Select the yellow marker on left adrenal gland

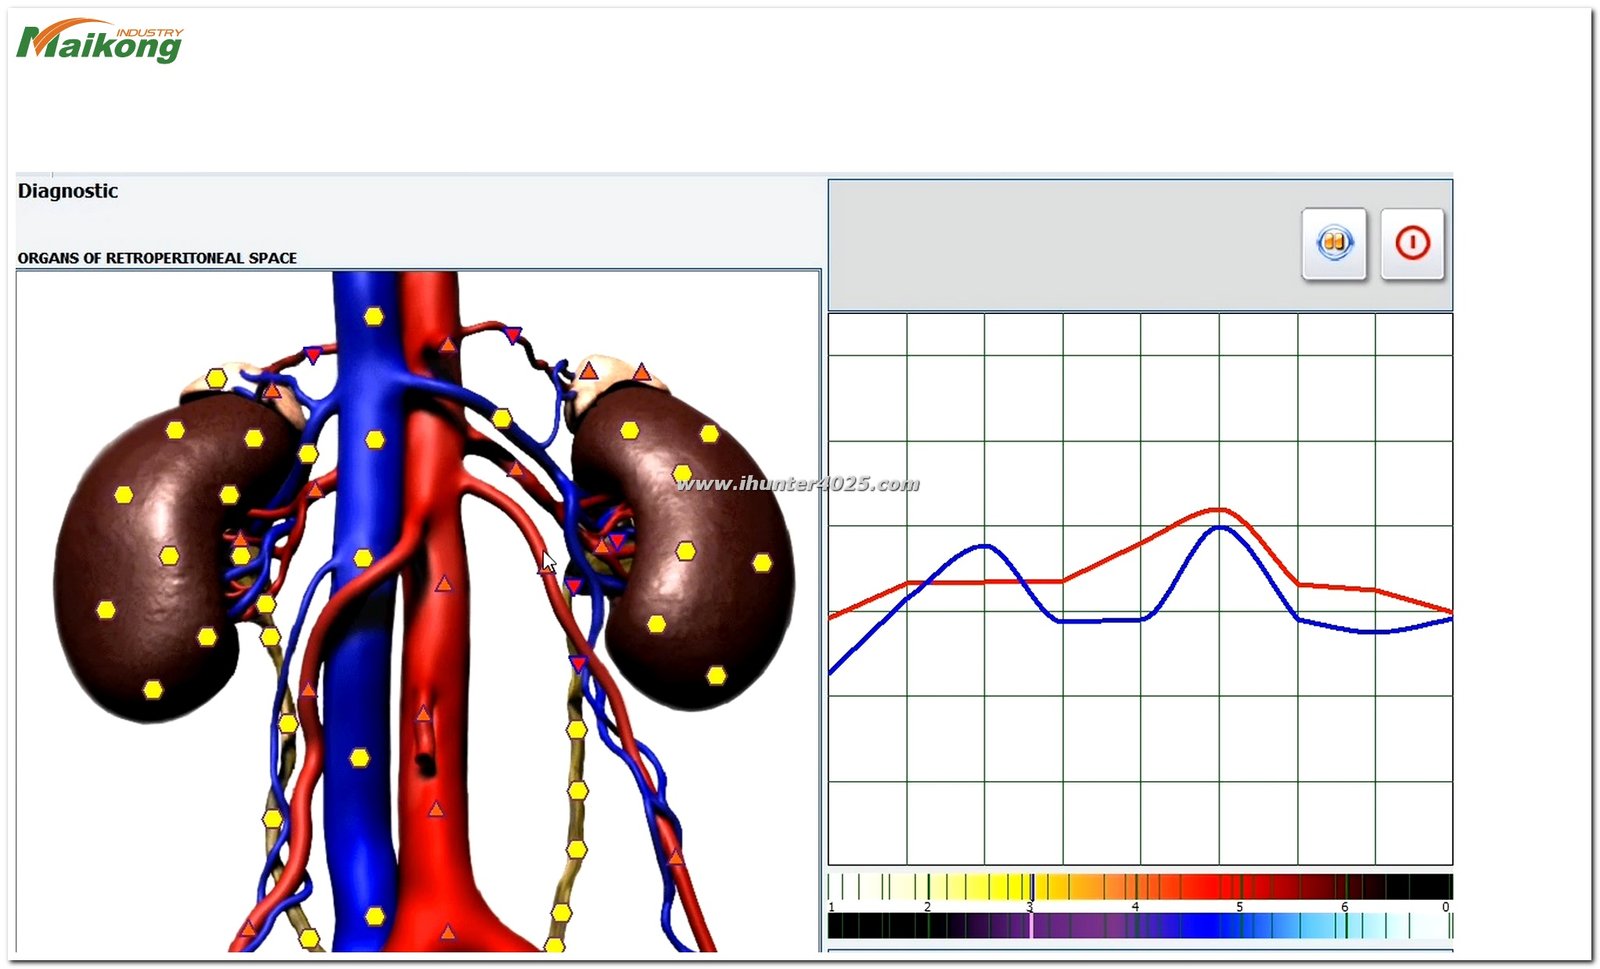[216, 378]
